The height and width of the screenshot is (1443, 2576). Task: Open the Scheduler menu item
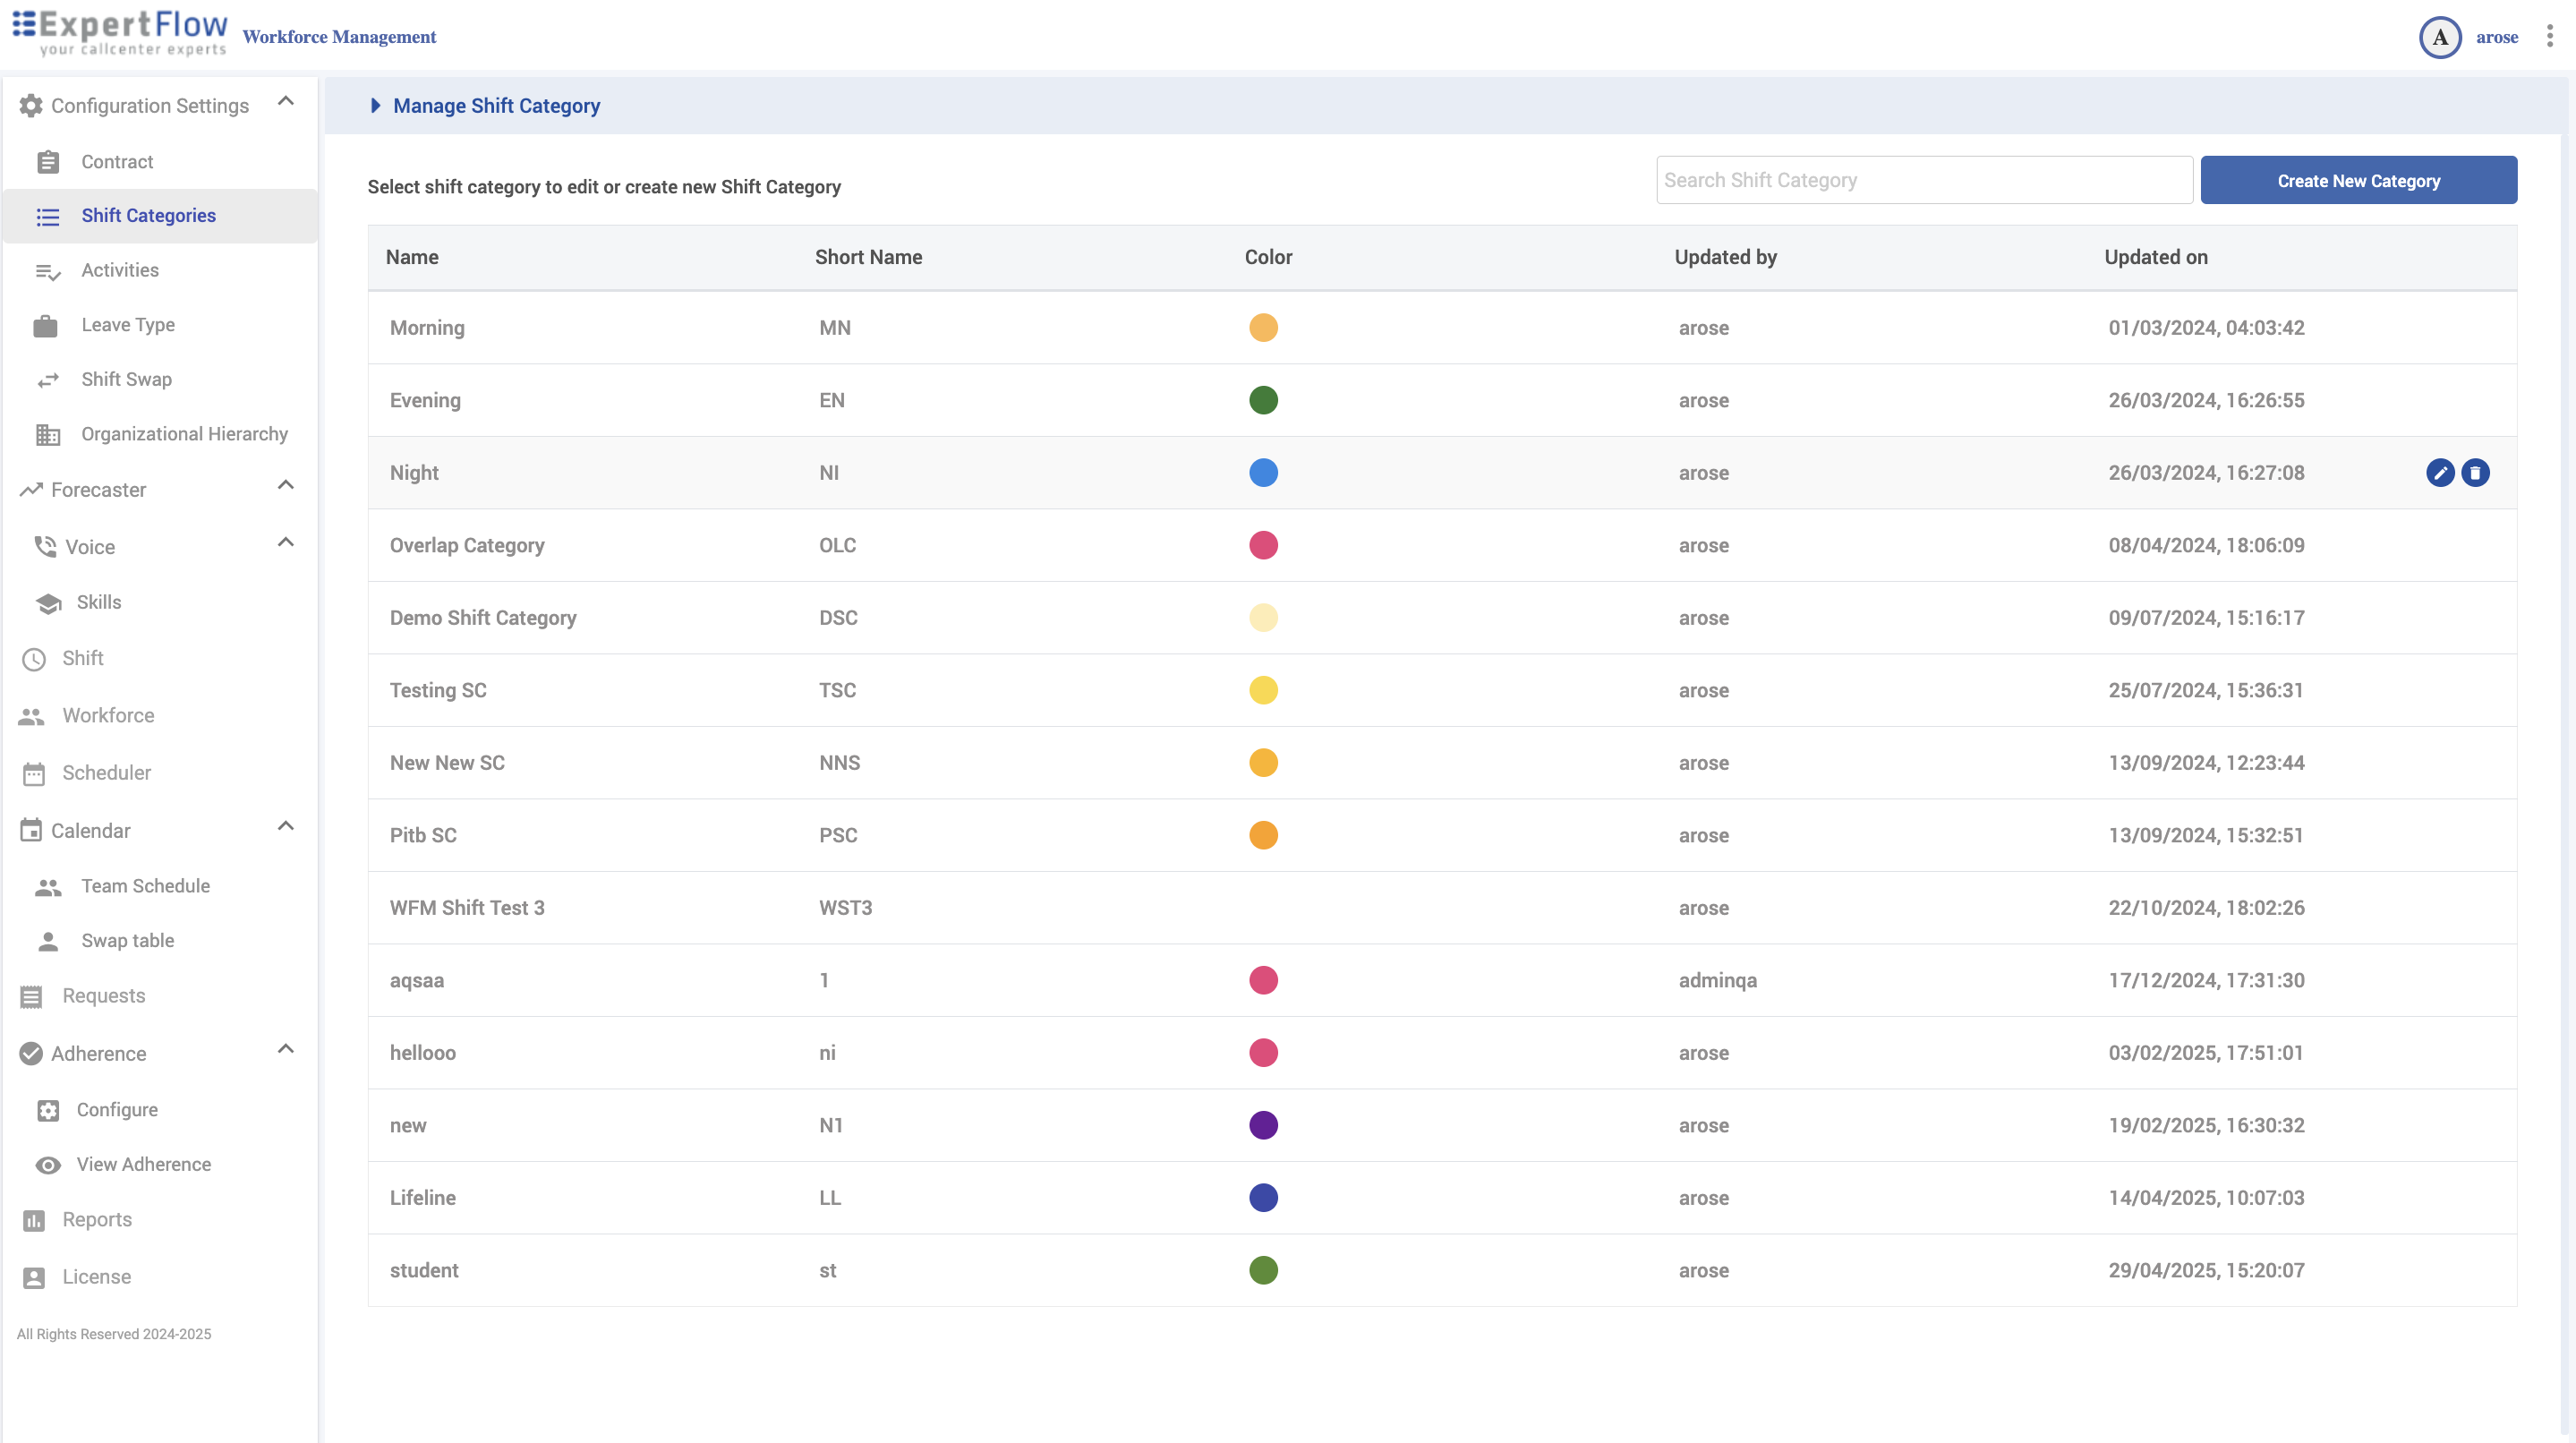click(x=107, y=773)
